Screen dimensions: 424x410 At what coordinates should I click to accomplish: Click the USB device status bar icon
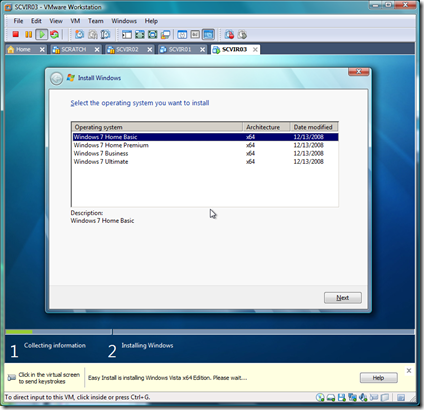click(374, 397)
